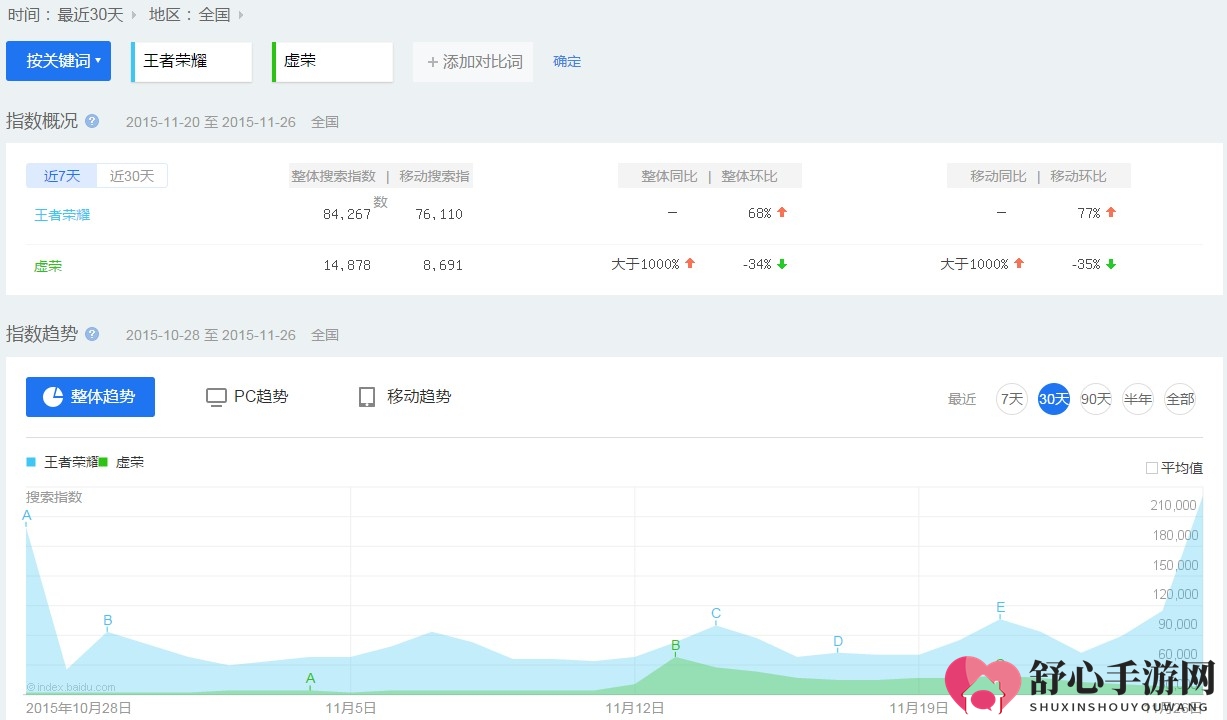Click date range 2015-10-28 至 2015-11-26

[211, 335]
